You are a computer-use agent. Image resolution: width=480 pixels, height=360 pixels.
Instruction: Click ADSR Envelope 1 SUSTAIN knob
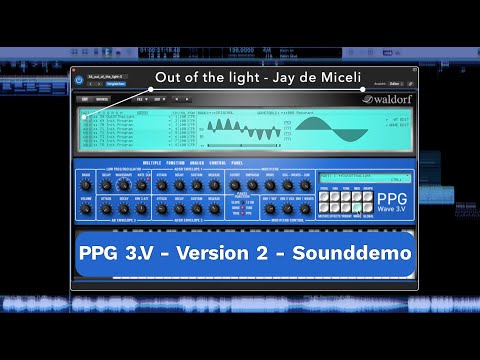pos(197,185)
